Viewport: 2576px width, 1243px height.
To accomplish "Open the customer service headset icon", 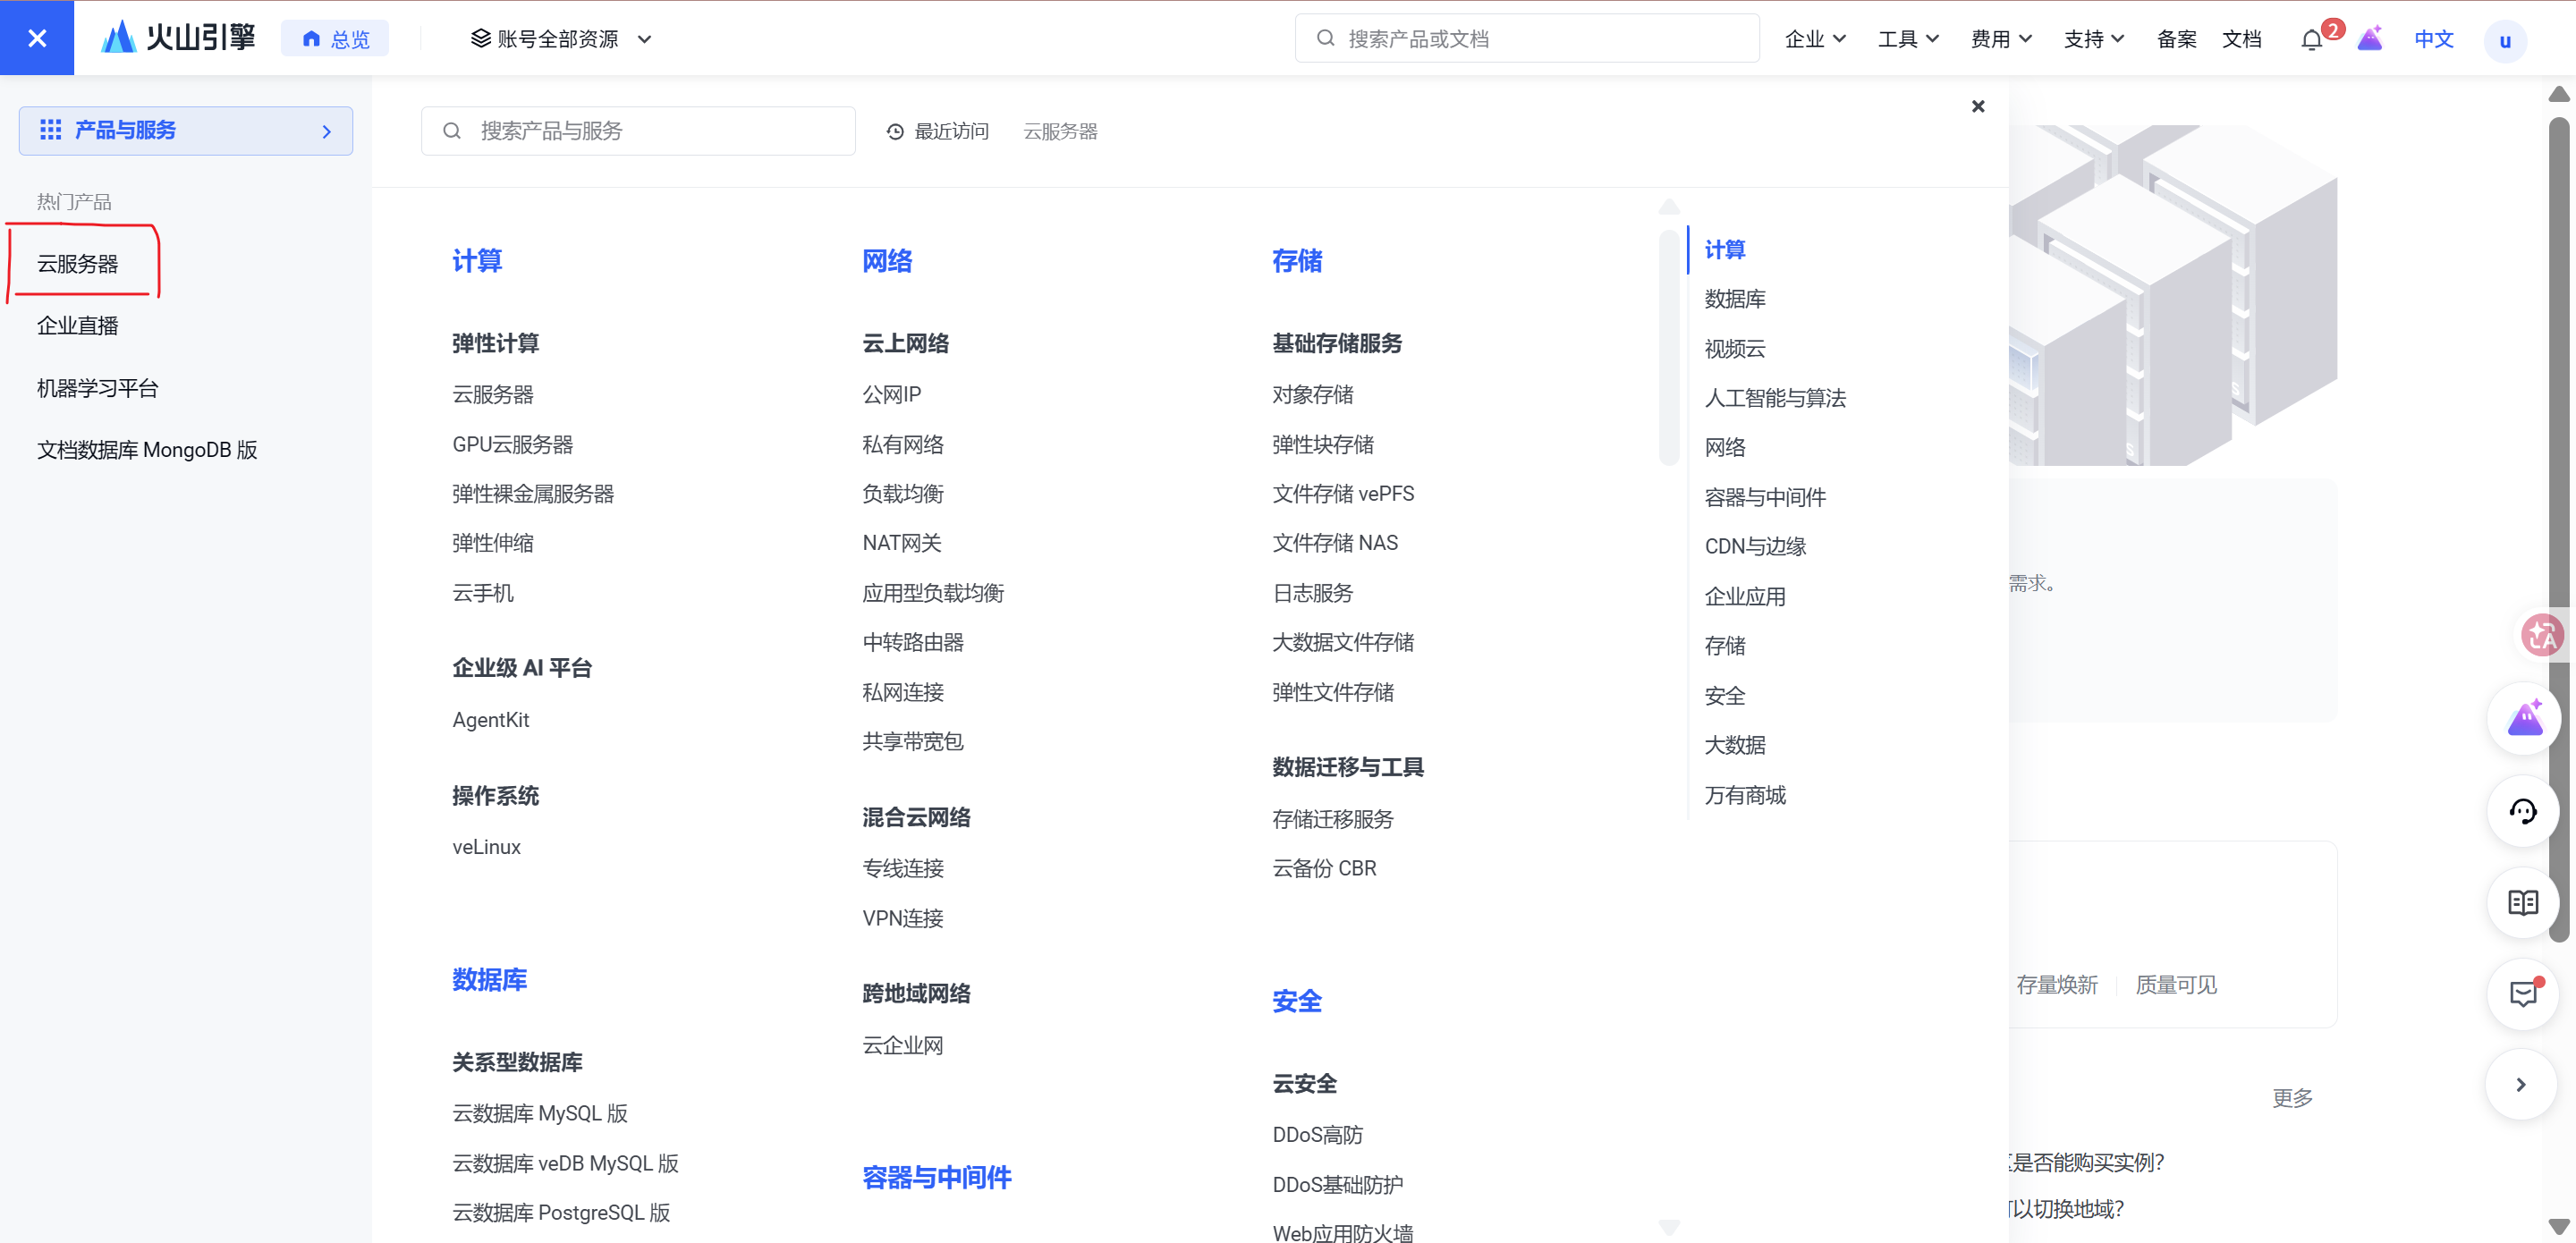I will point(2523,811).
